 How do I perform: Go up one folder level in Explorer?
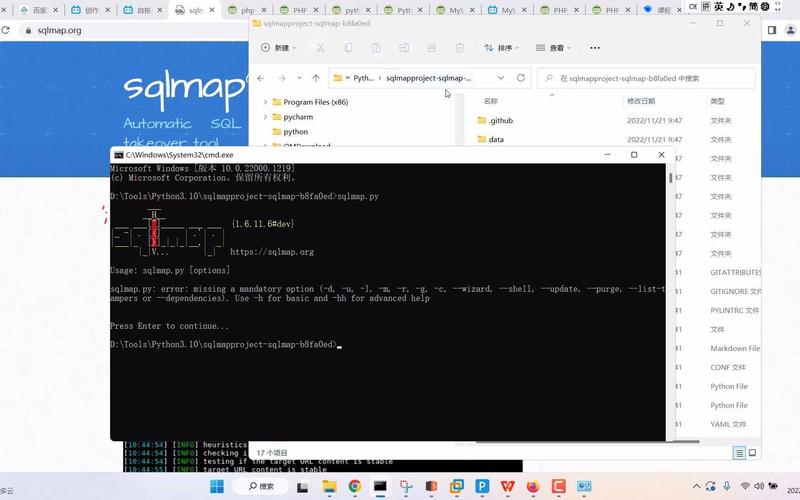coord(316,78)
